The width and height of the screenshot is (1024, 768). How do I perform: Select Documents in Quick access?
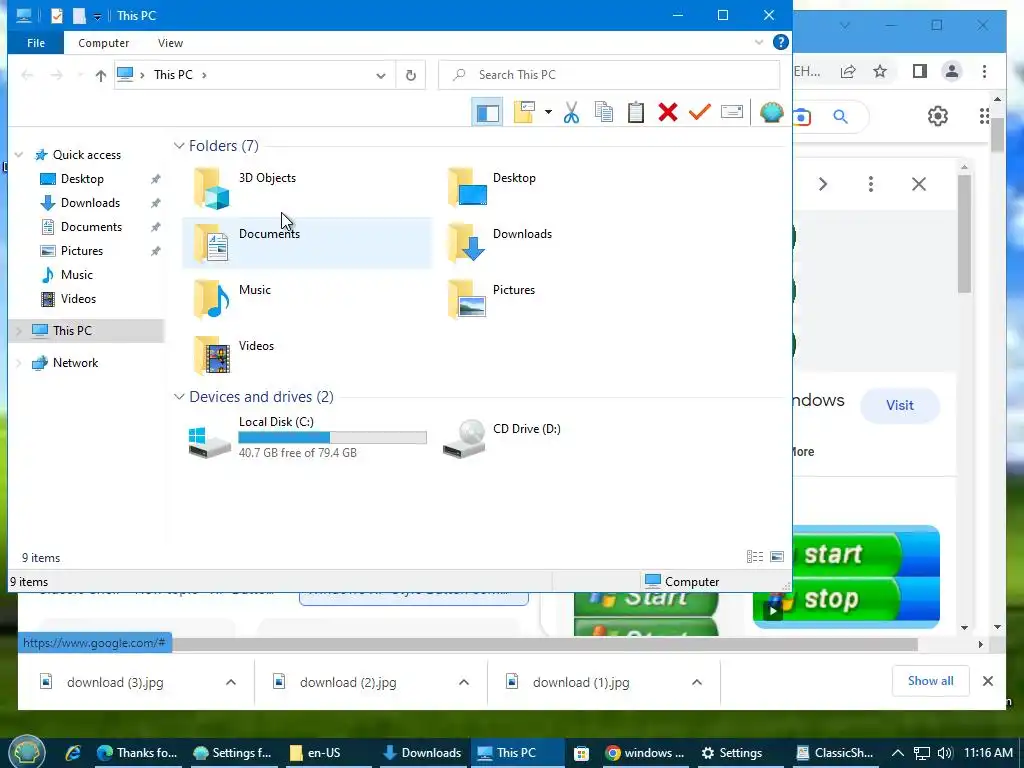click(x=91, y=227)
